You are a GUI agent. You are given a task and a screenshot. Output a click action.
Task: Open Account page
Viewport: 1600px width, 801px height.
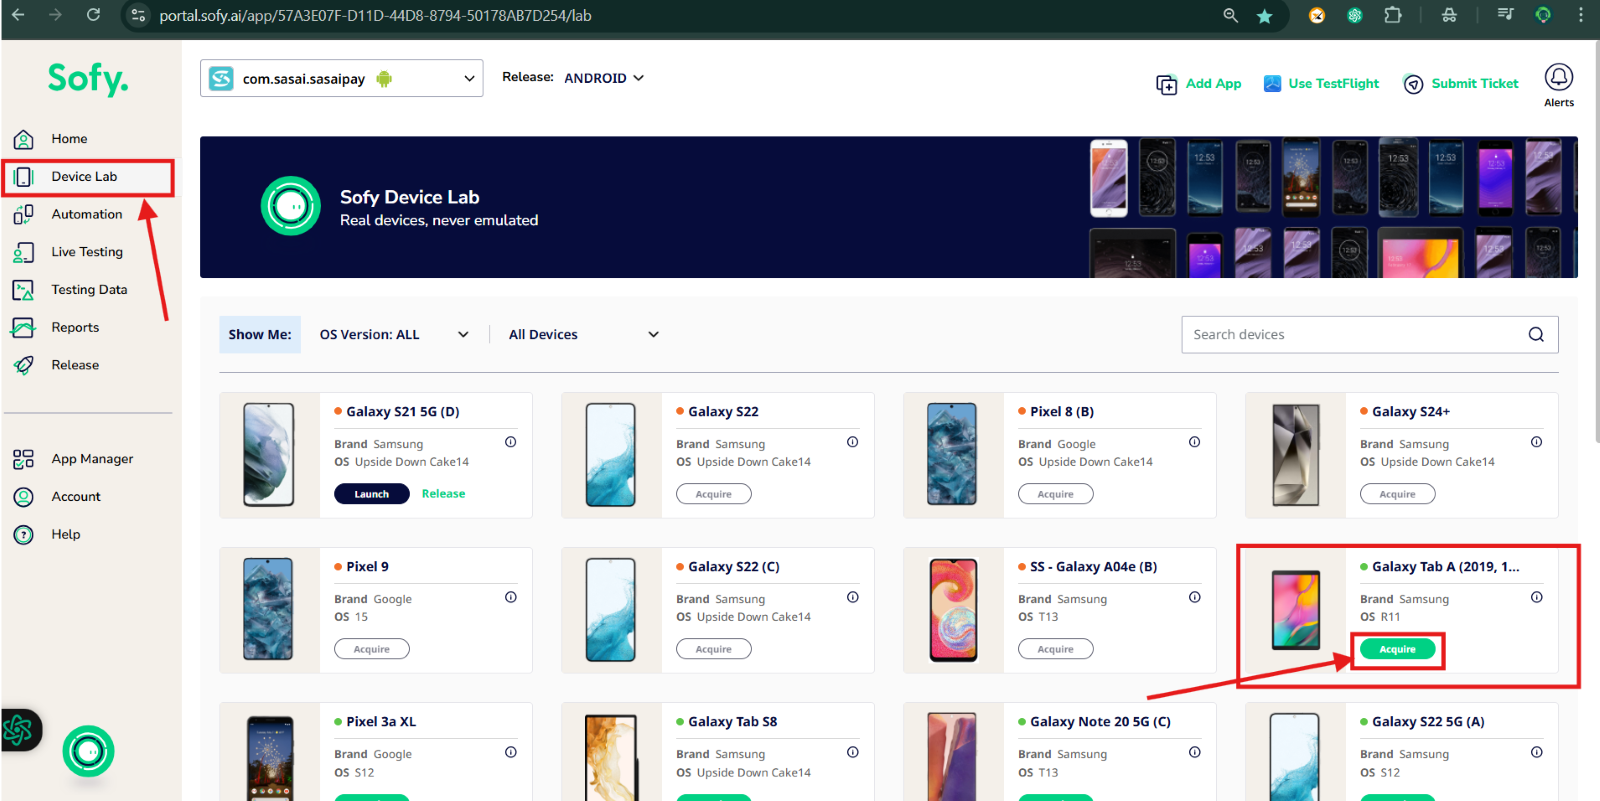coord(76,497)
